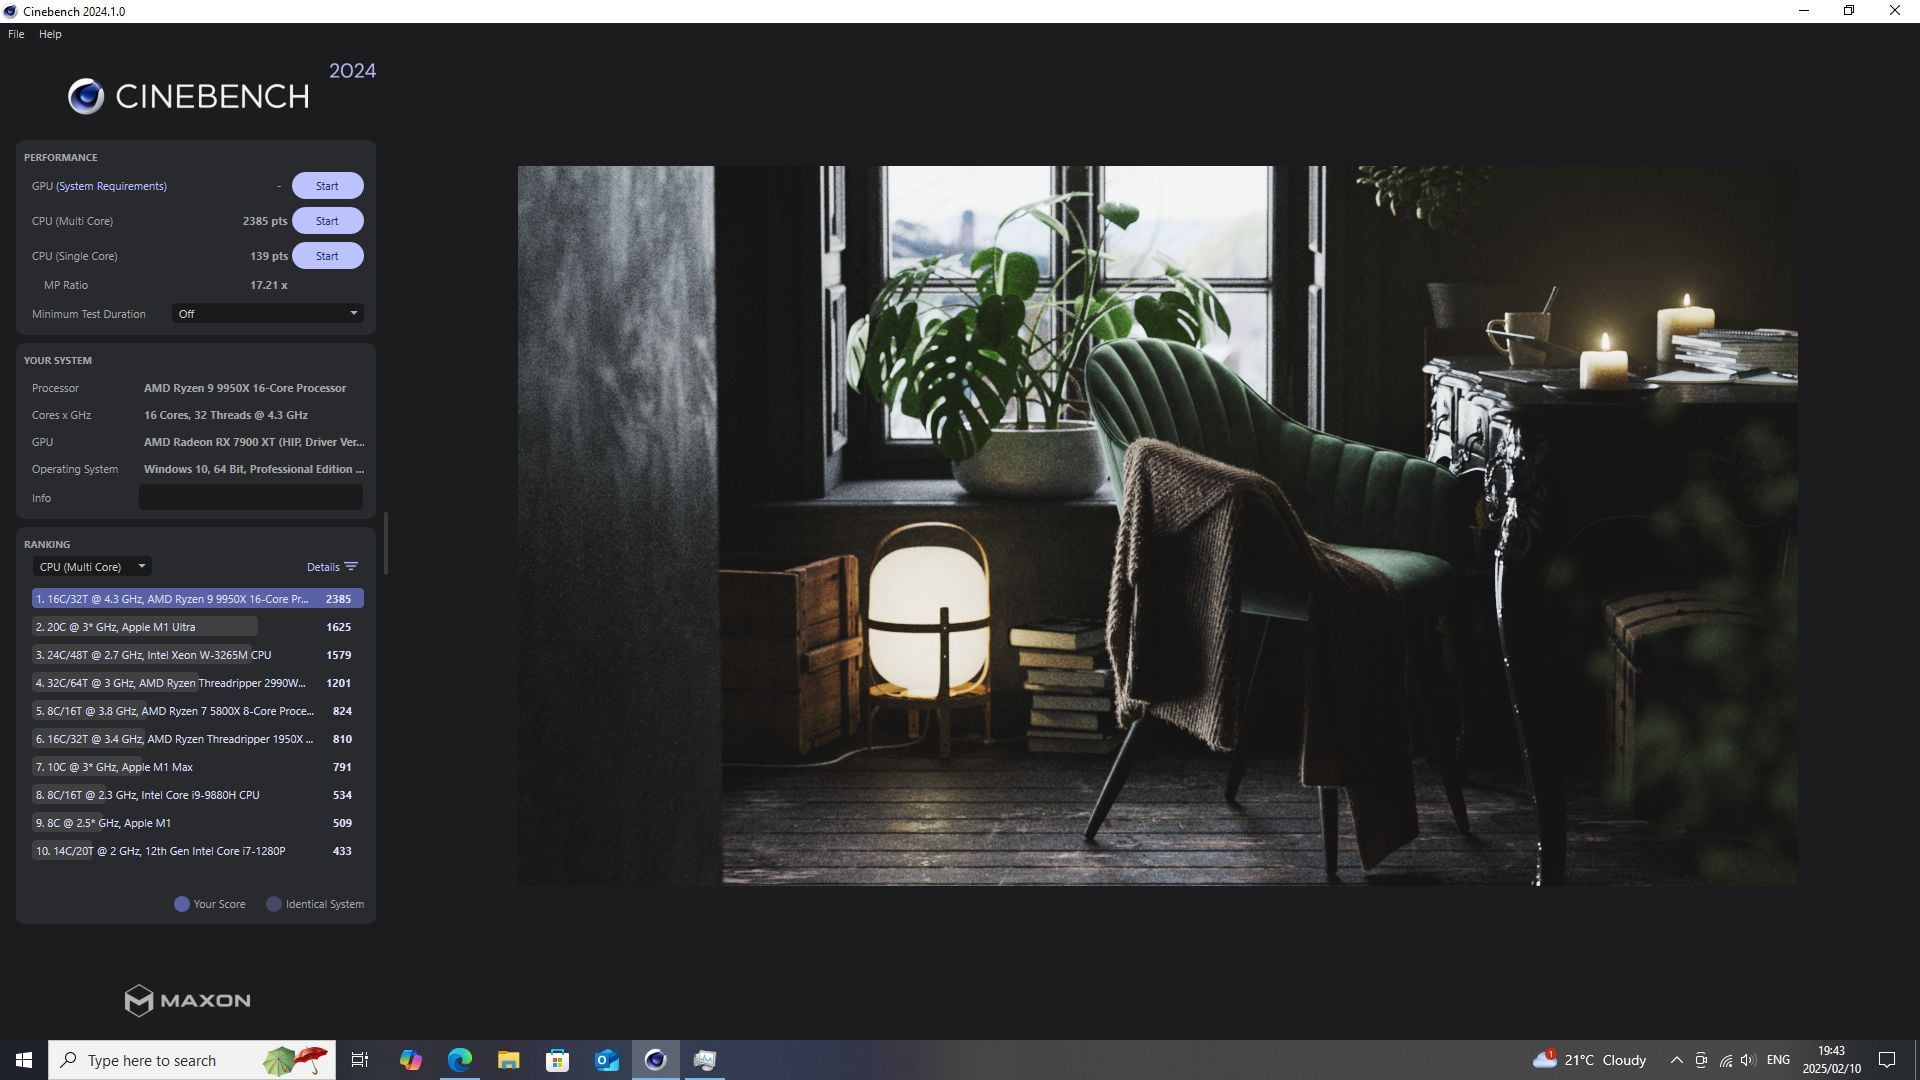Launch Microsoft Edge from taskbar
This screenshot has width=1920, height=1080.
(459, 1060)
